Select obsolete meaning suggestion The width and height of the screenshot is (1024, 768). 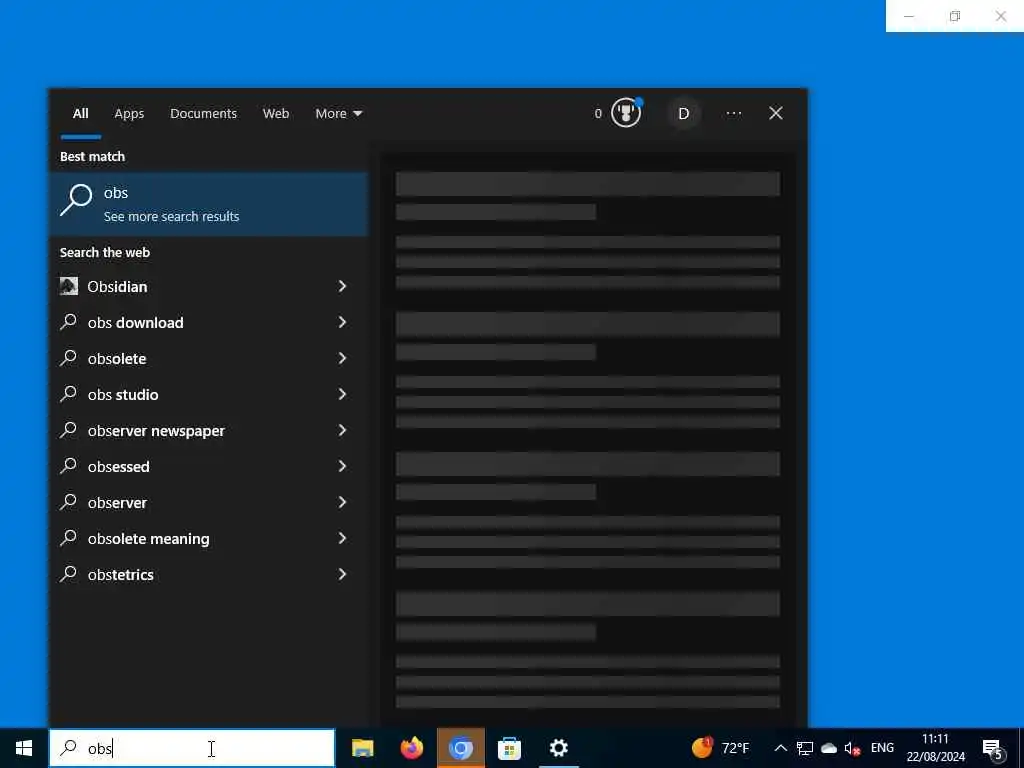(209, 539)
